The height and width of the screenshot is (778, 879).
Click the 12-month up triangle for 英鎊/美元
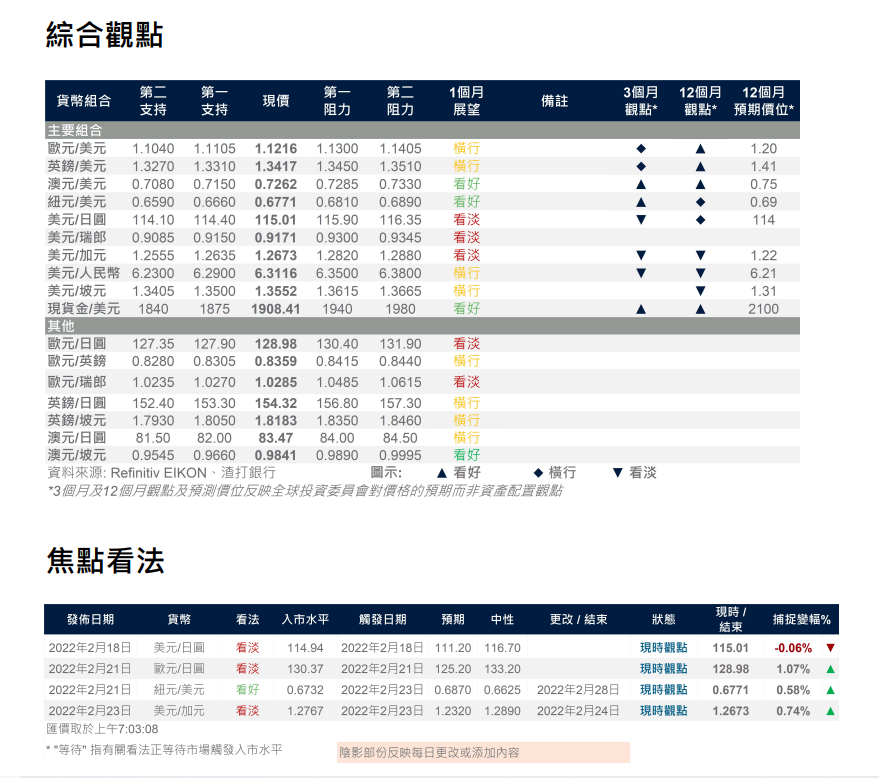(700, 166)
